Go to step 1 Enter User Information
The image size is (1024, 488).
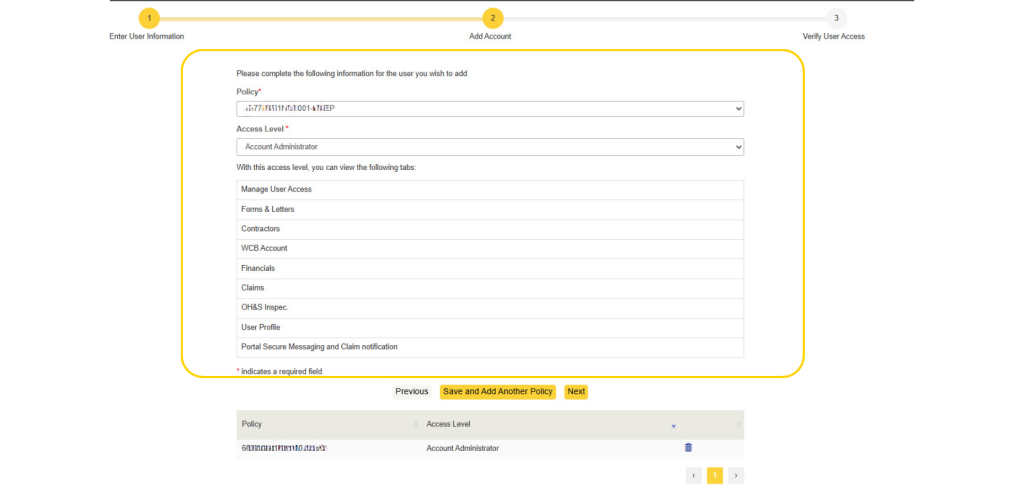(149, 18)
